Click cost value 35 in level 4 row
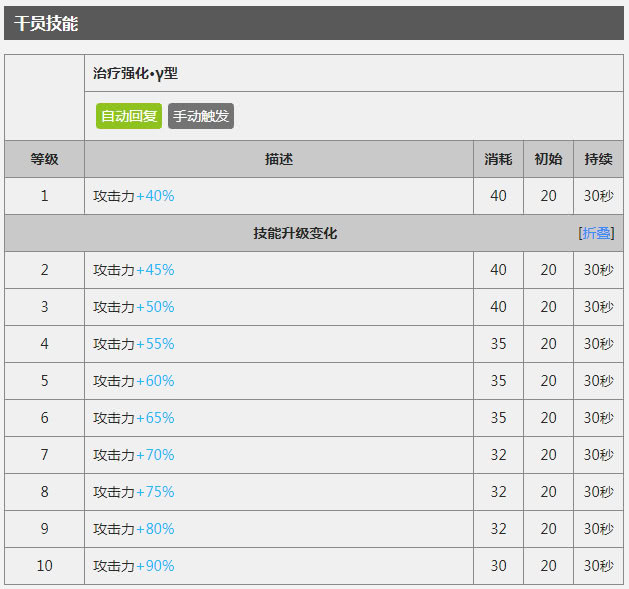Screen dimensions: 629x589 498,344
